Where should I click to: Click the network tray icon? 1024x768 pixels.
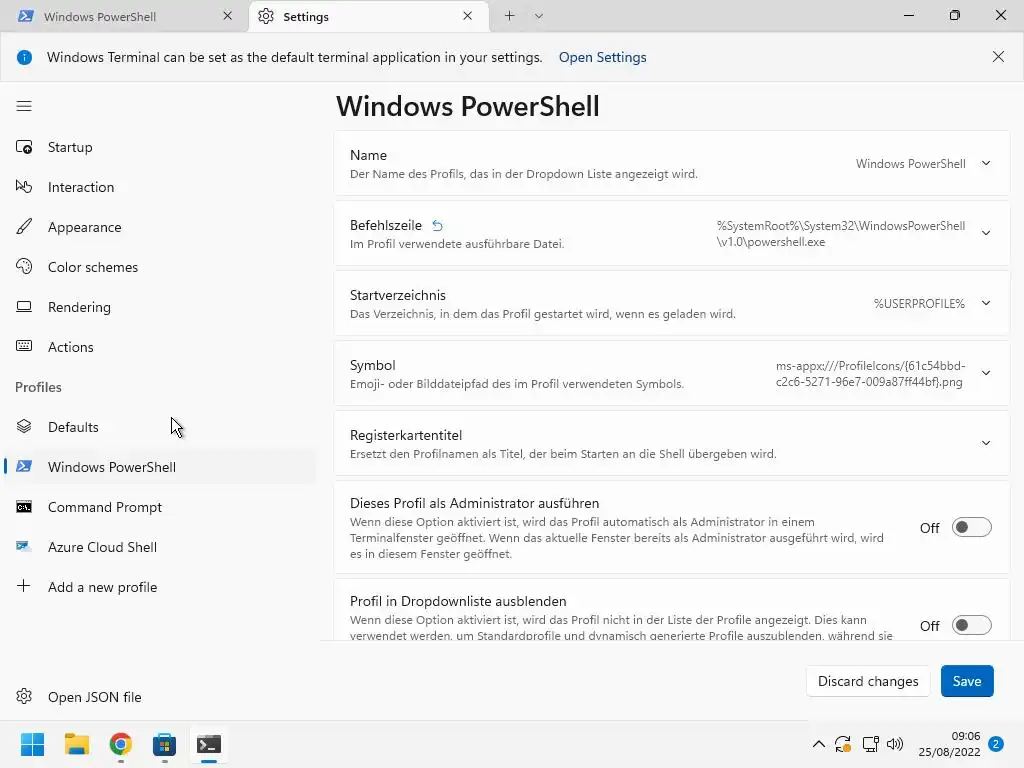[870, 744]
